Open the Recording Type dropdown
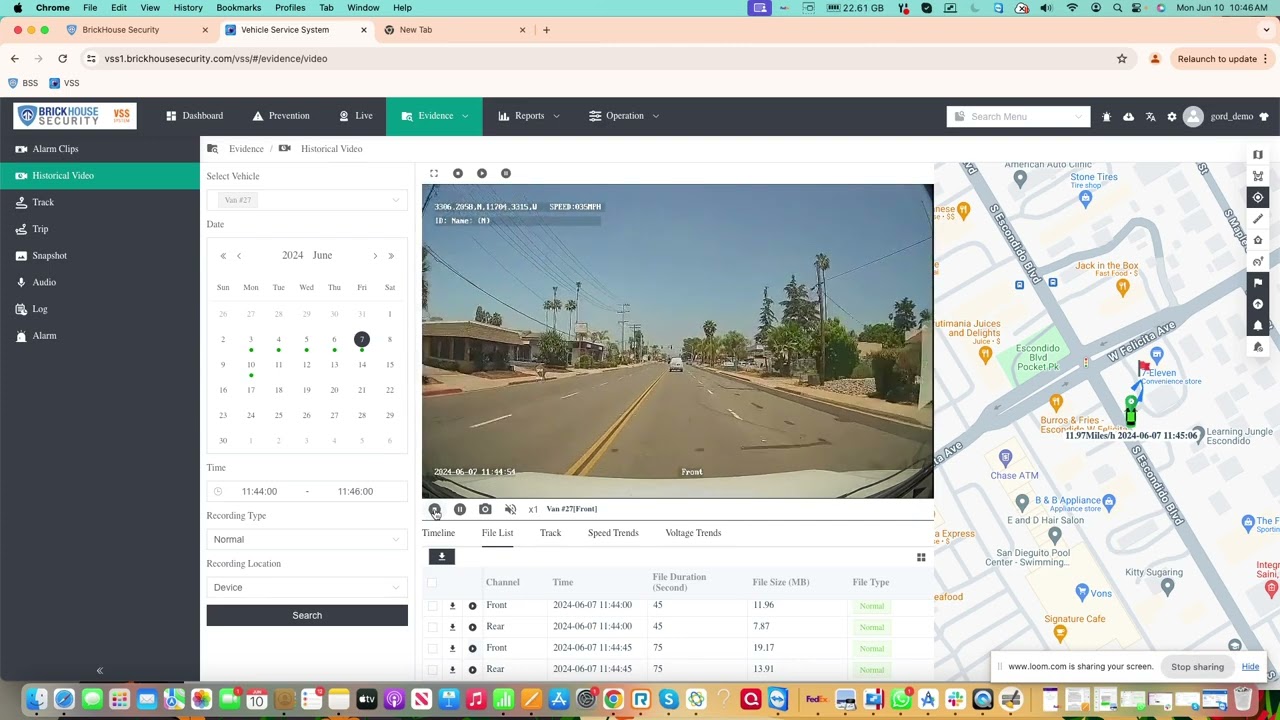This screenshot has width=1280, height=720. [307, 539]
